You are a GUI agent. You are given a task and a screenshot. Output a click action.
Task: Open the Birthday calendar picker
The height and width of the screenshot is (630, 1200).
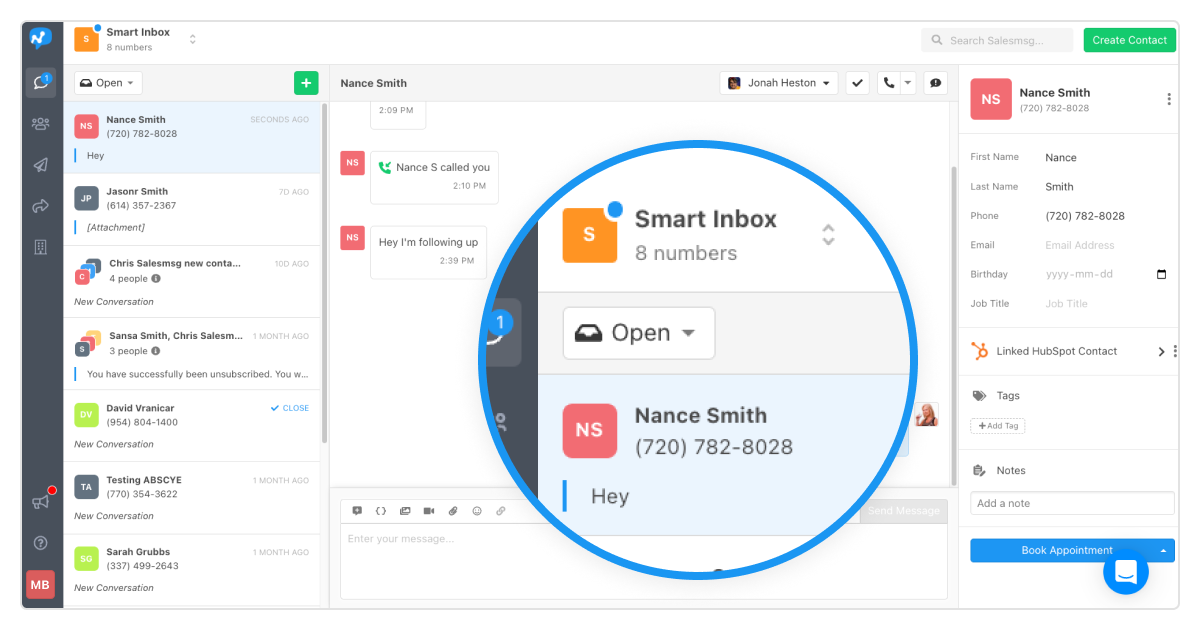(1161, 274)
